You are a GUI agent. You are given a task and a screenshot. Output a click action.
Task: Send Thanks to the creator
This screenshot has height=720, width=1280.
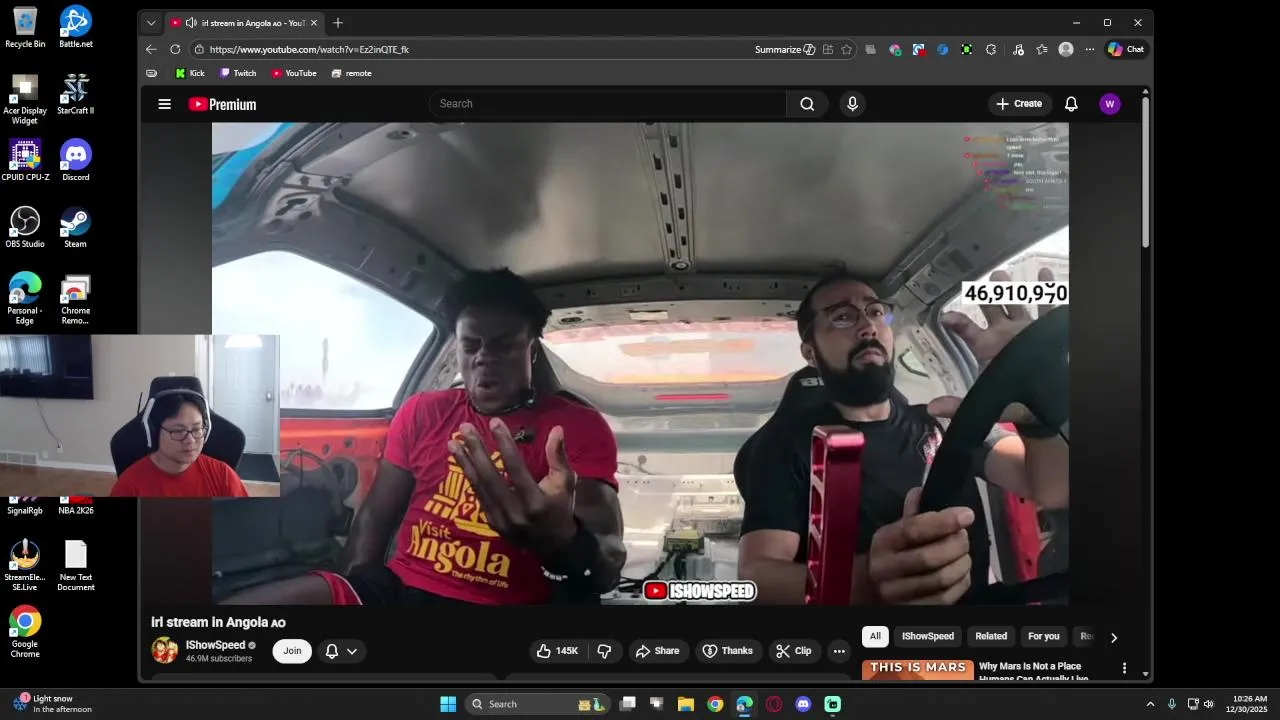[727, 651]
